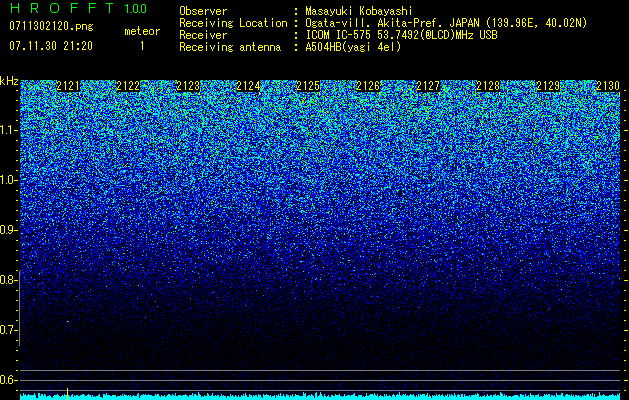Click the cyan signal level trace at bottom
Viewport: 629px width, 400px height.
click(320, 397)
